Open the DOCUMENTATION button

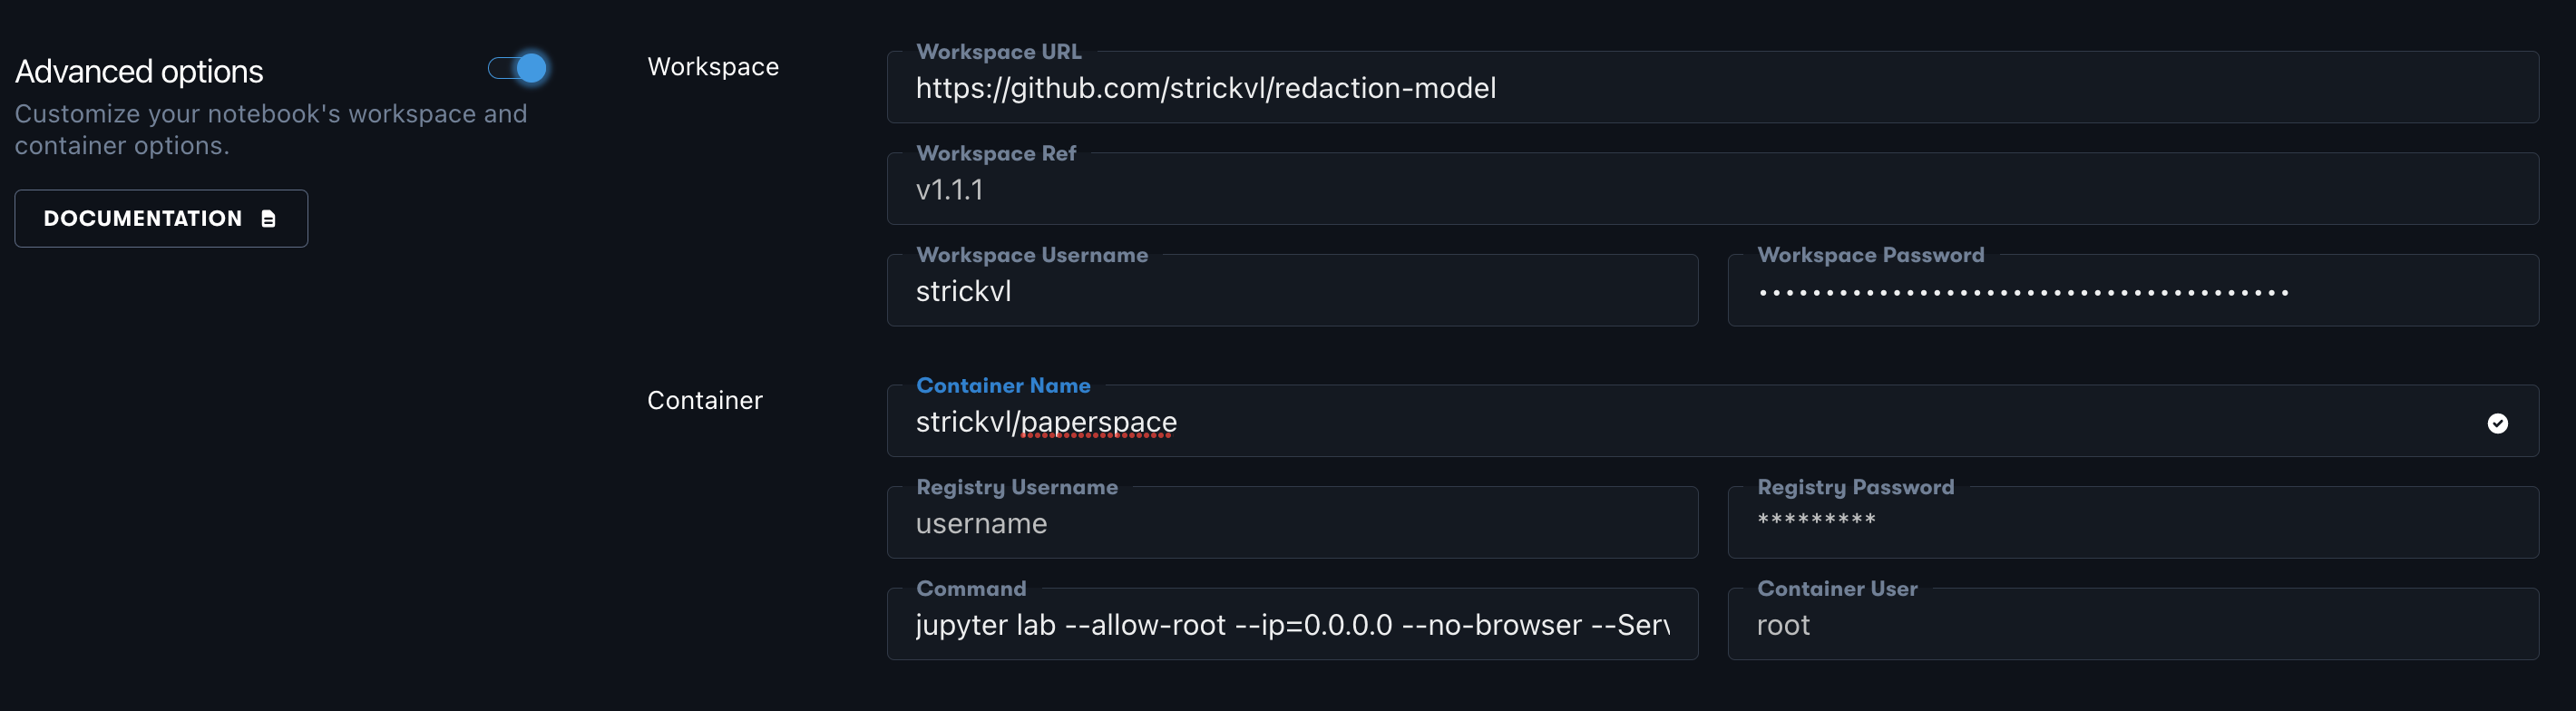(161, 219)
